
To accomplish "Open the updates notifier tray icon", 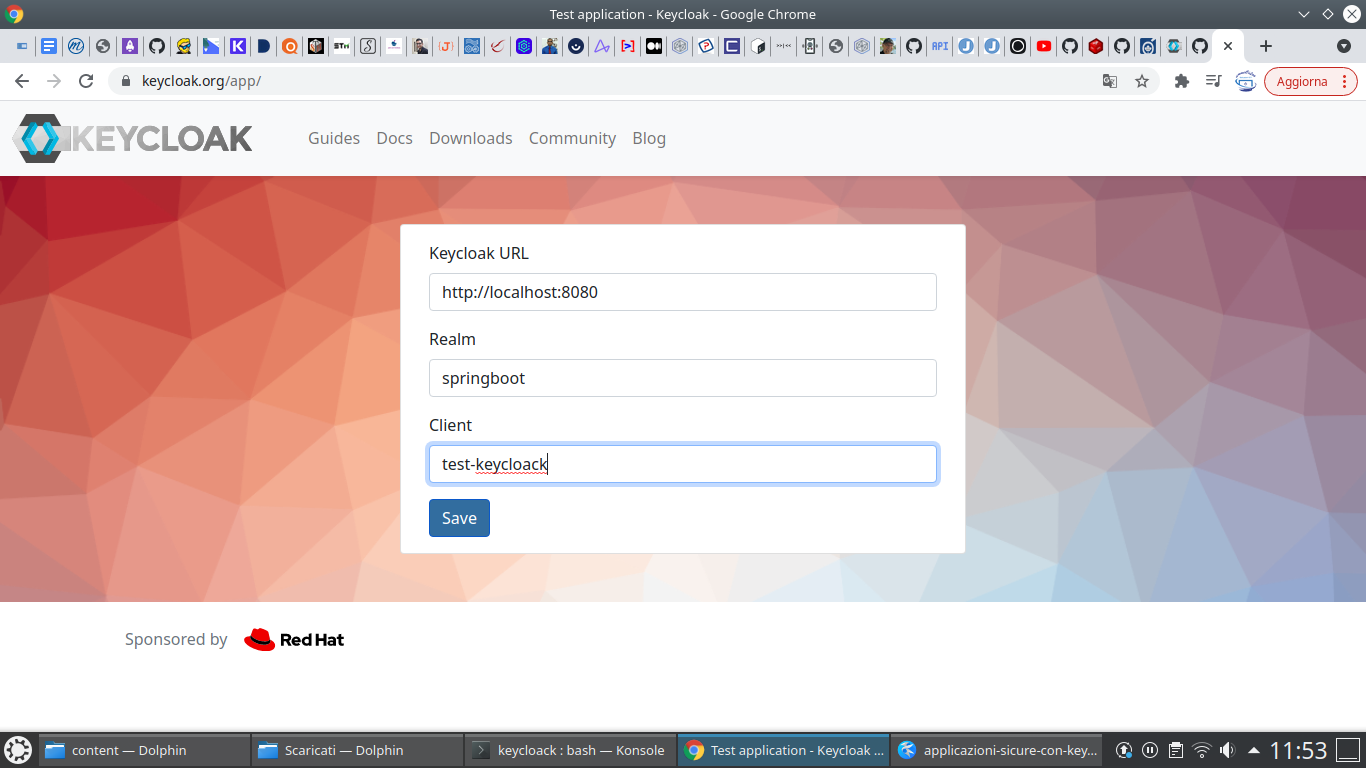I will [1124, 750].
